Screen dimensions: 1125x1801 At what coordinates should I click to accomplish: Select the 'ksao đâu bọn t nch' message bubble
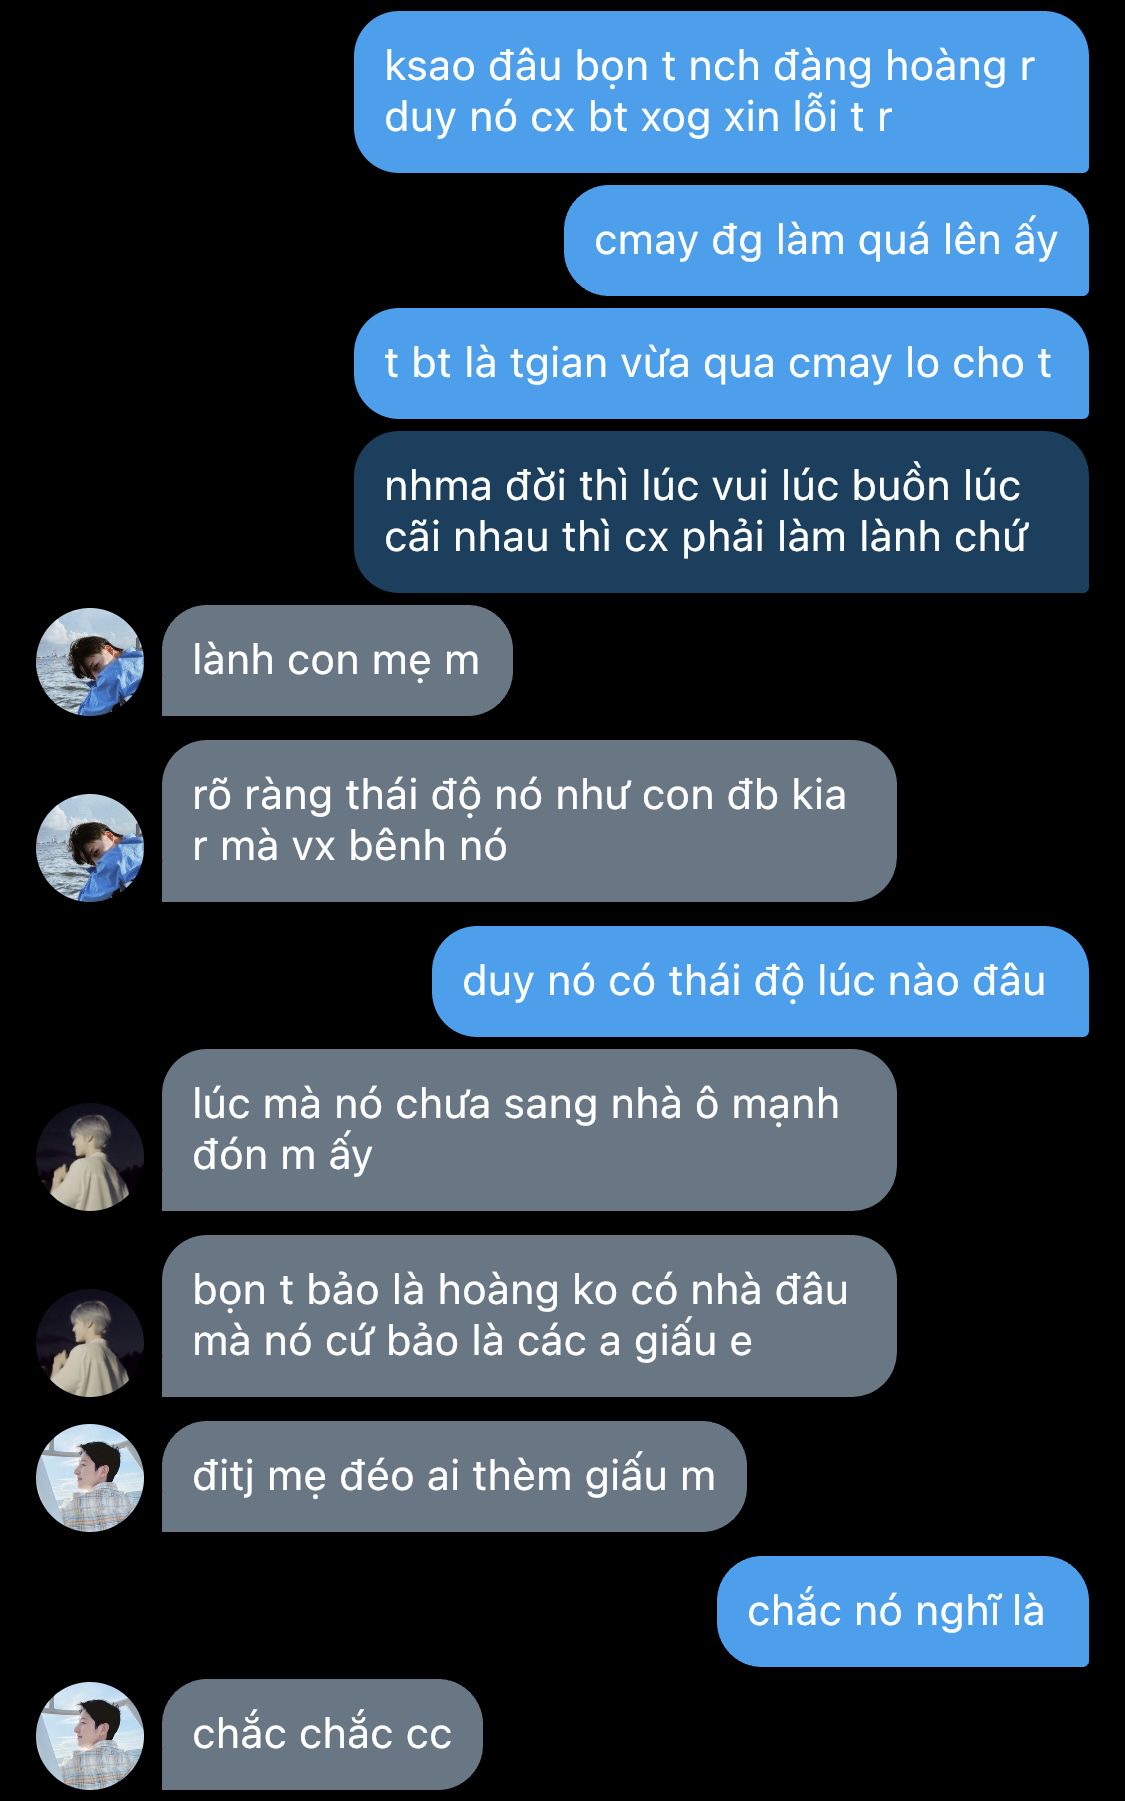(x=721, y=92)
